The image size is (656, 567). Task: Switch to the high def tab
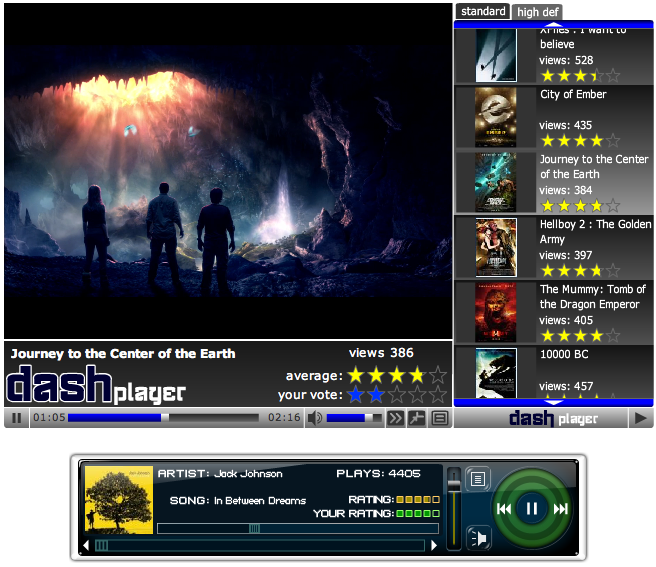point(537,12)
